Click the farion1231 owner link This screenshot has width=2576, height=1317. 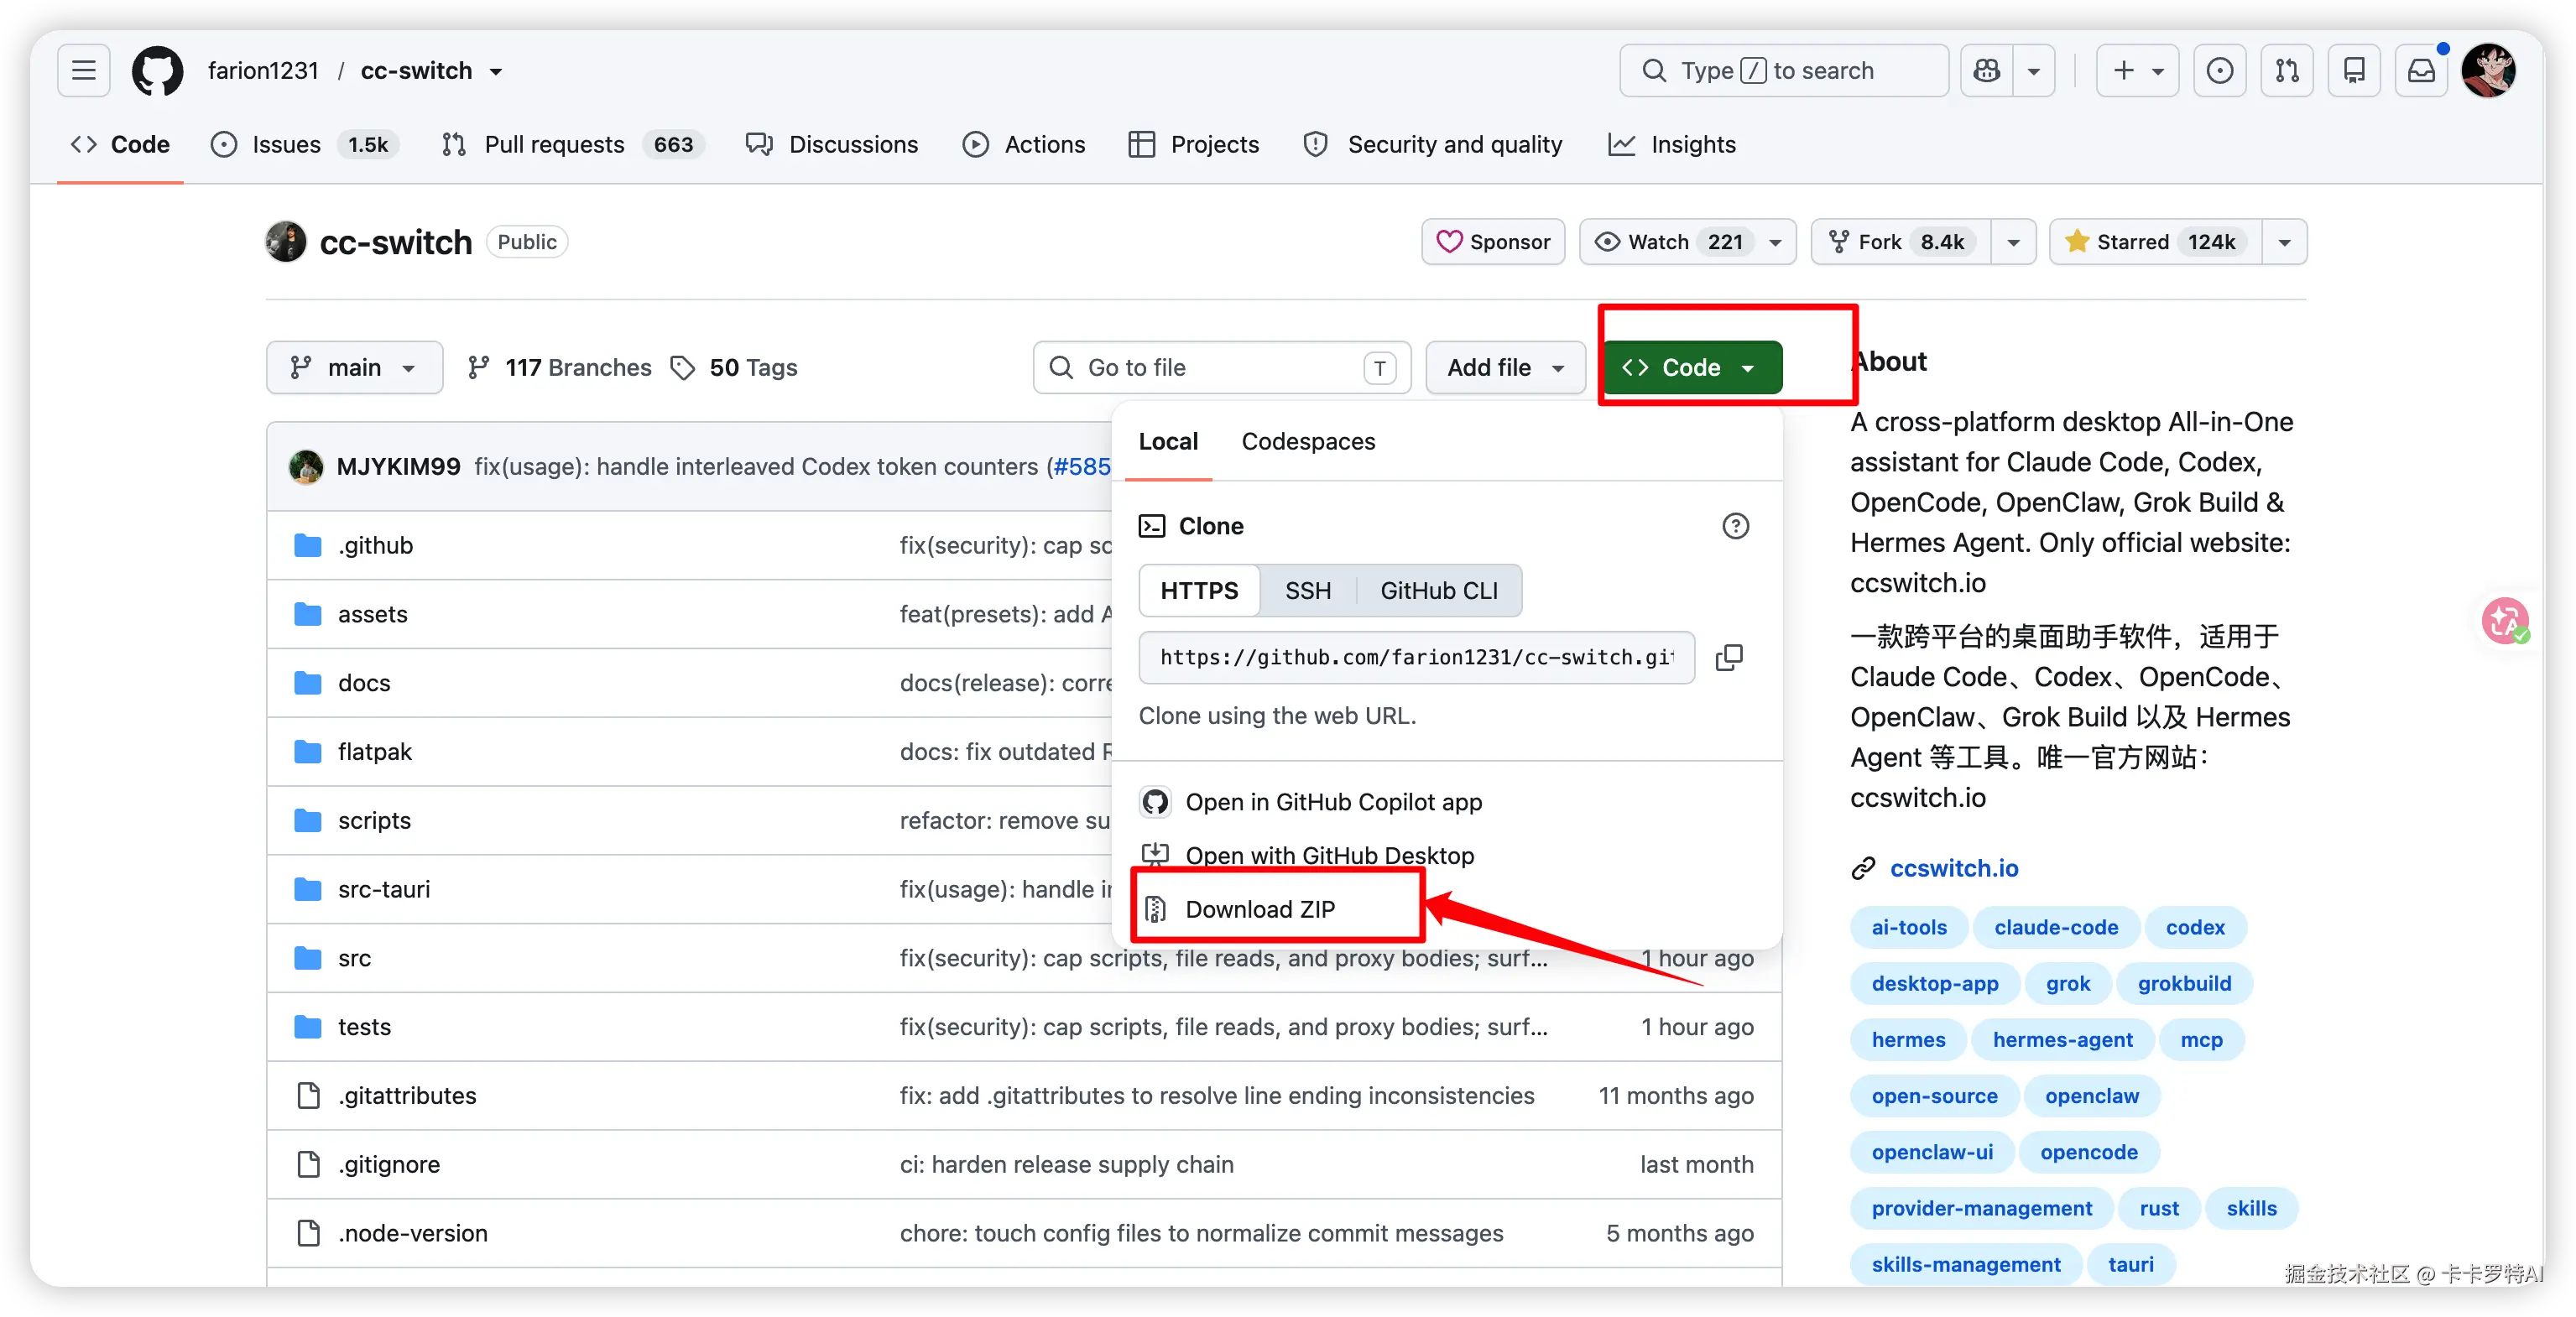(x=263, y=71)
